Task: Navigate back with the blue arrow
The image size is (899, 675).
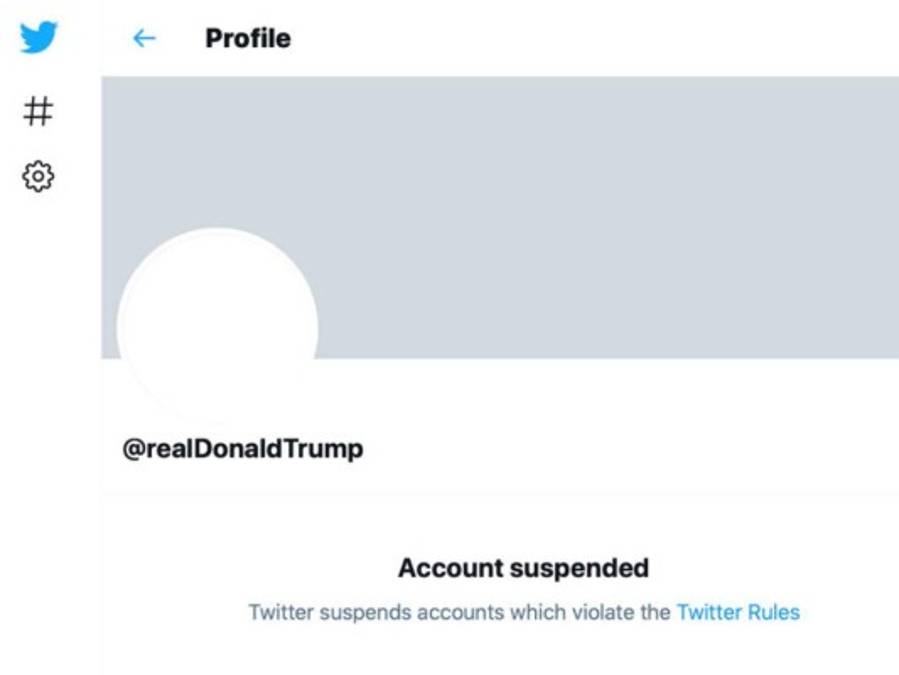Action: tap(144, 38)
